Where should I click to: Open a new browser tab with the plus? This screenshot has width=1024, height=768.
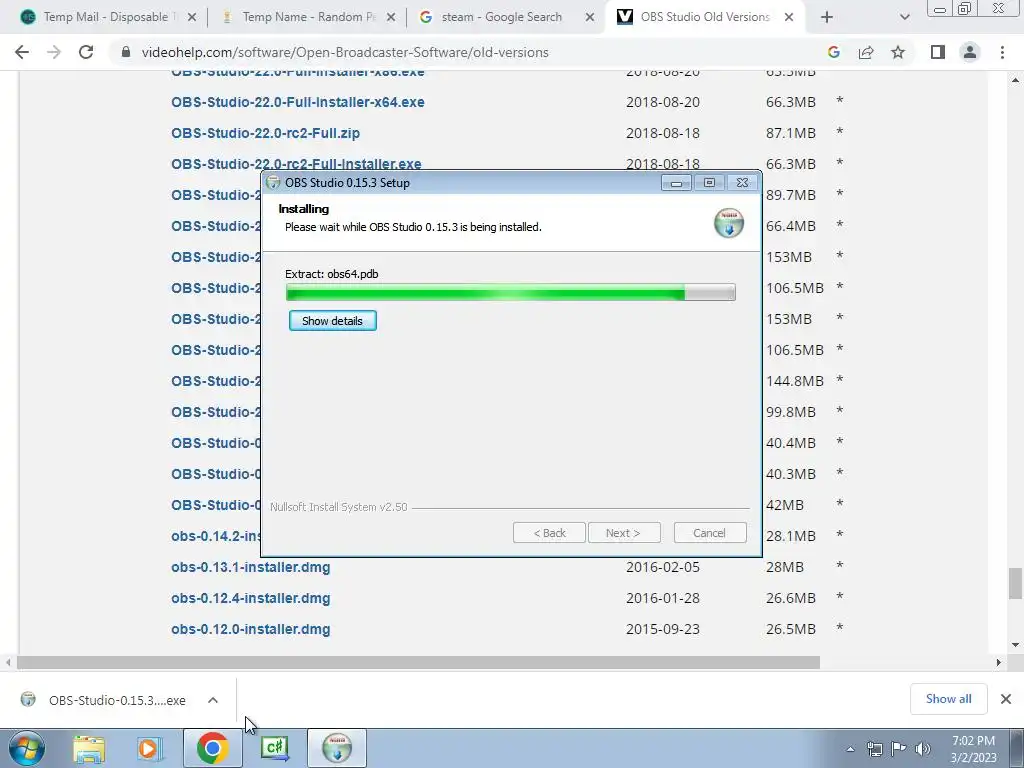click(826, 17)
